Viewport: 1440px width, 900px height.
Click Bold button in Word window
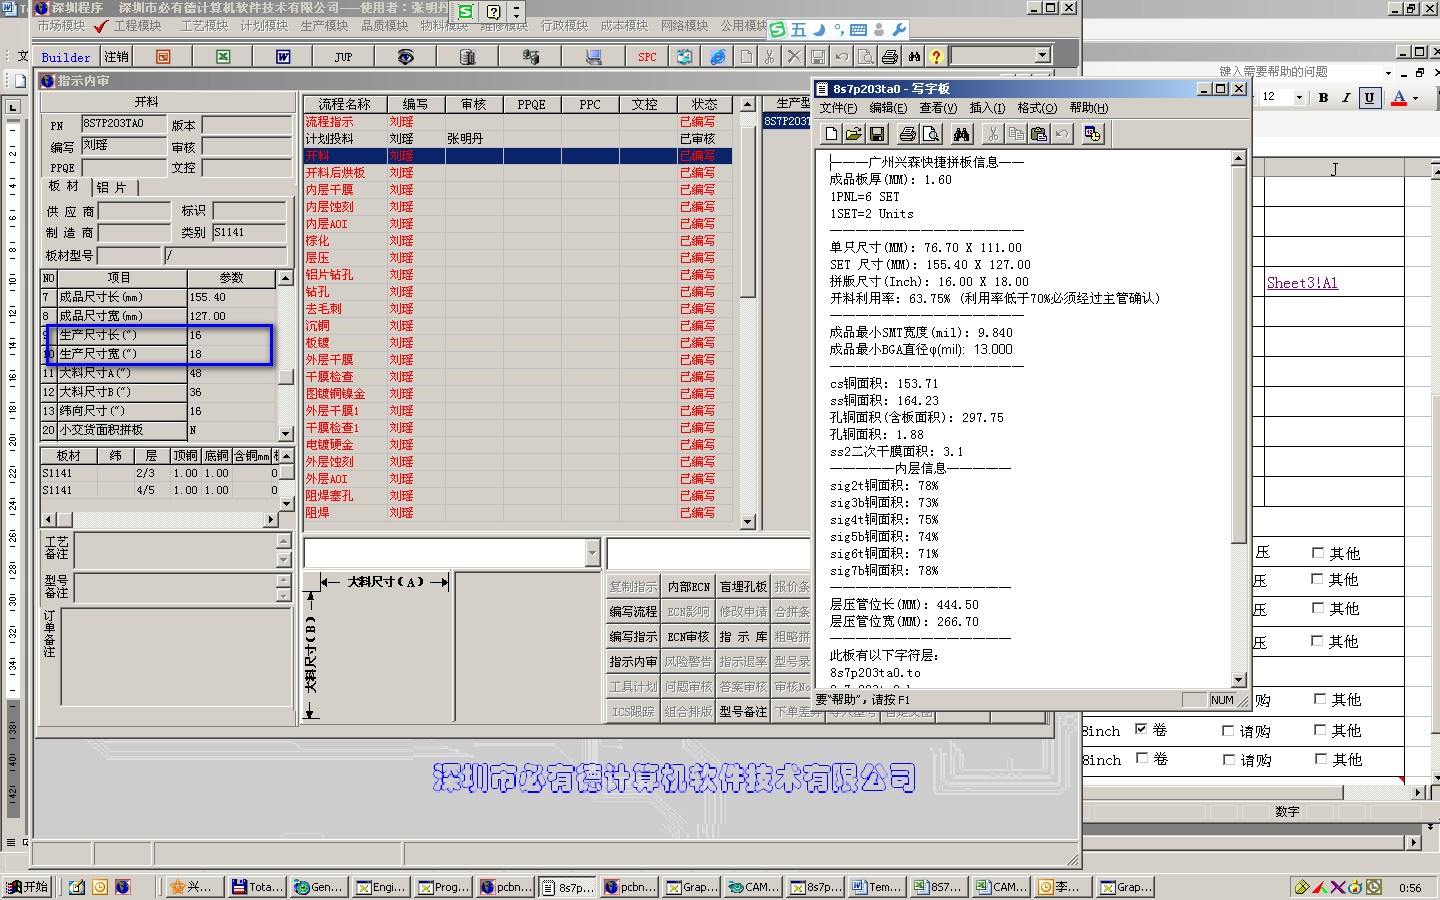tap(1323, 97)
